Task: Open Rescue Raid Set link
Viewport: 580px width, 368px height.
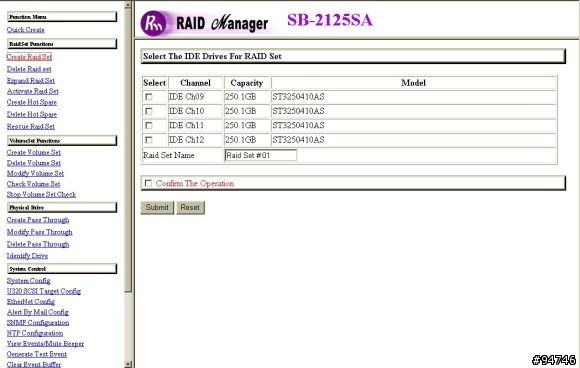Action: pos(31,126)
